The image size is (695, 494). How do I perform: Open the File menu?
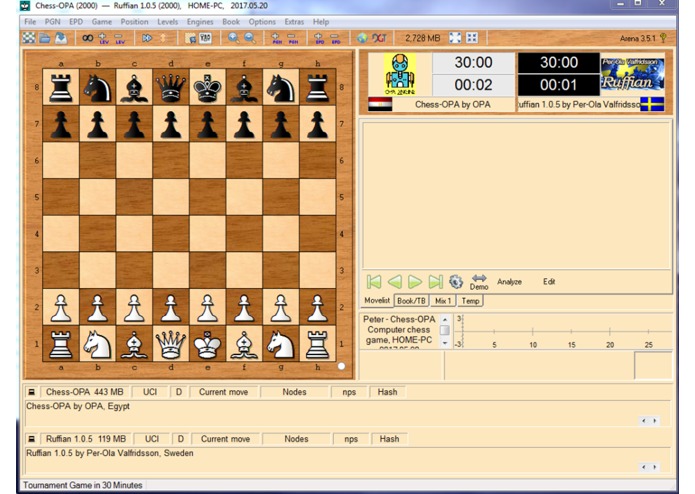pyautogui.click(x=30, y=22)
